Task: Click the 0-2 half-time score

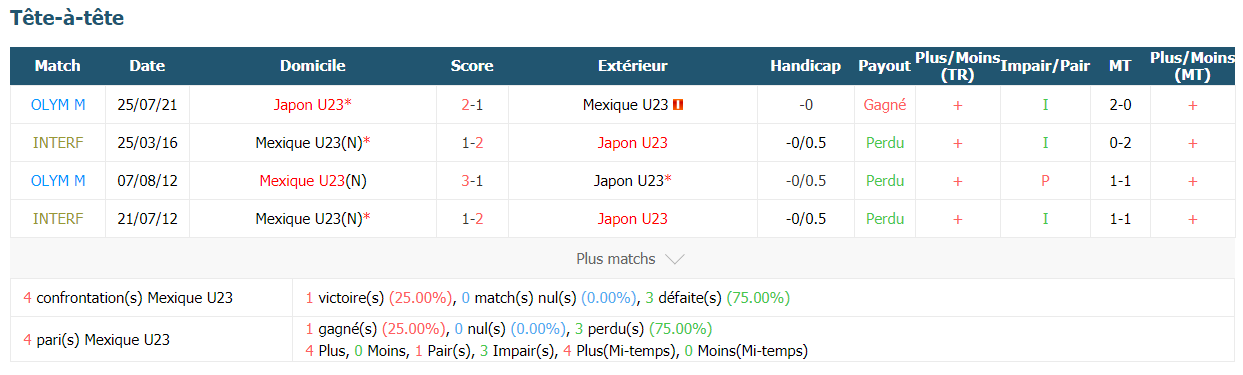Action: click(x=1120, y=143)
